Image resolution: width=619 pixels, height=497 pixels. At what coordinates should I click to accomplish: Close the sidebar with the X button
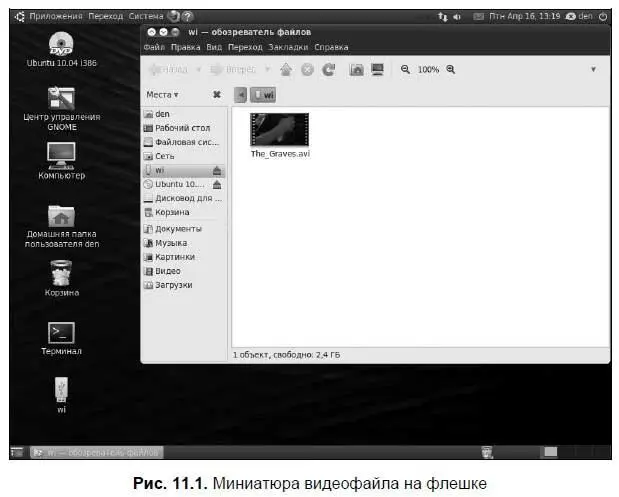216,95
